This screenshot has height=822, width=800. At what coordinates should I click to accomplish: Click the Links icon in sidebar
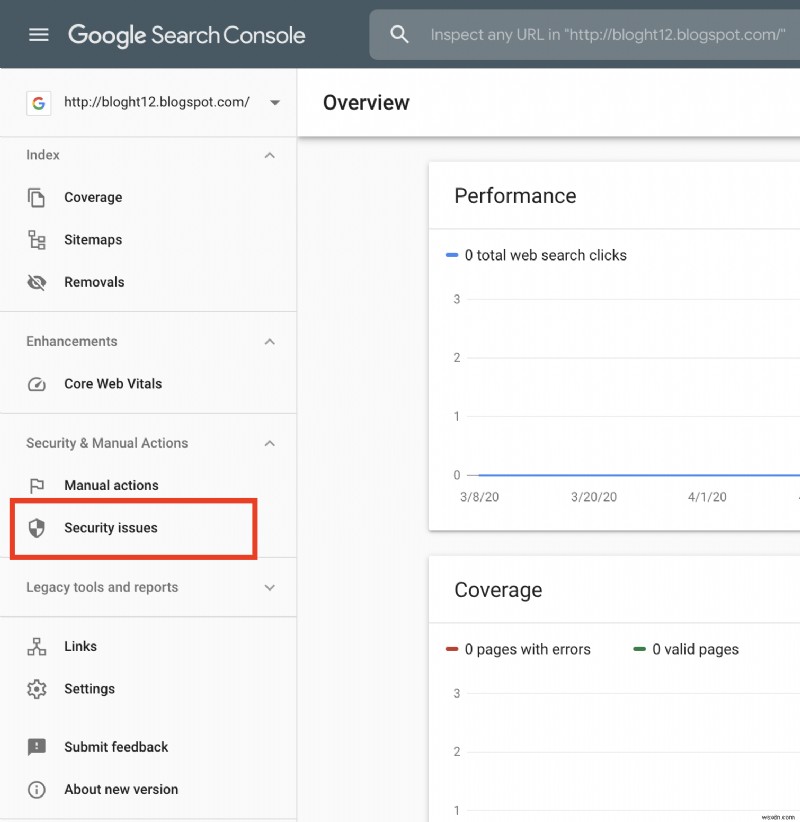click(x=37, y=646)
